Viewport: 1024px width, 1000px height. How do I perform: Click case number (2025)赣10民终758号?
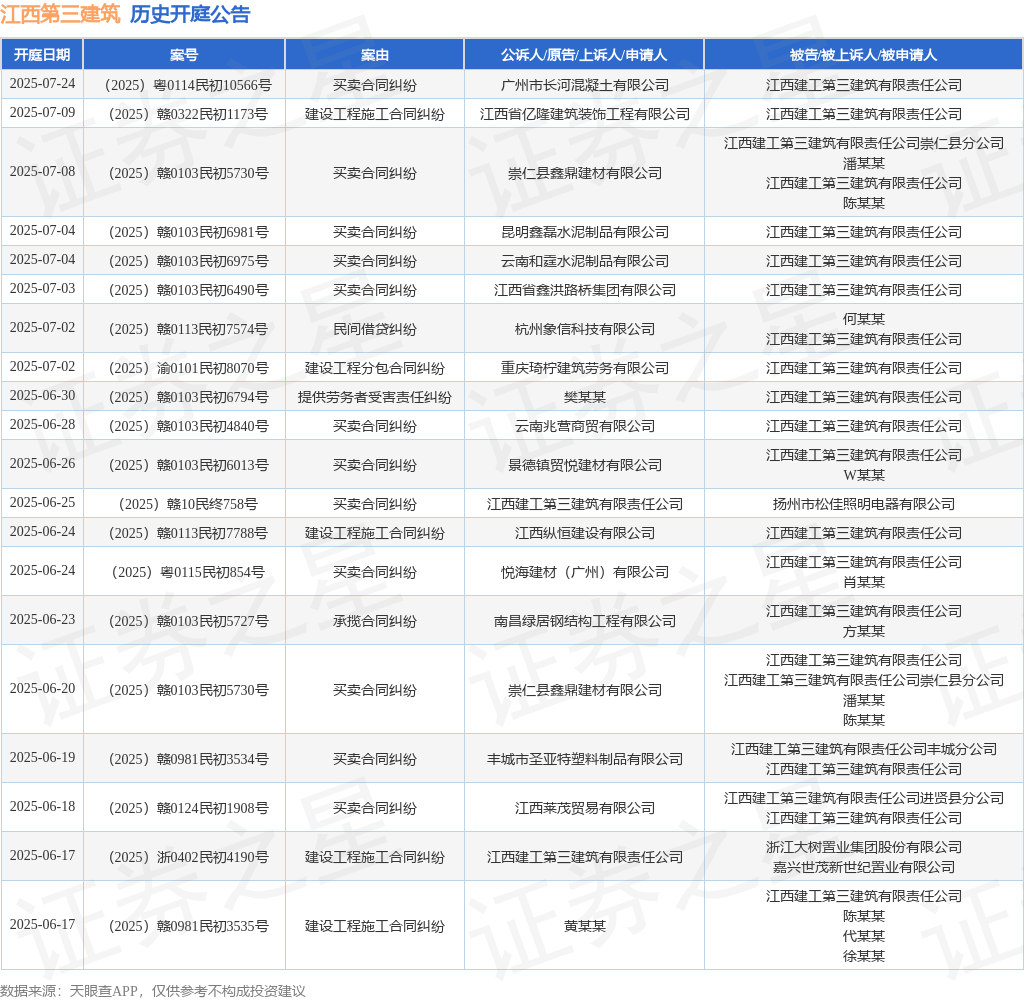[184, 504]
